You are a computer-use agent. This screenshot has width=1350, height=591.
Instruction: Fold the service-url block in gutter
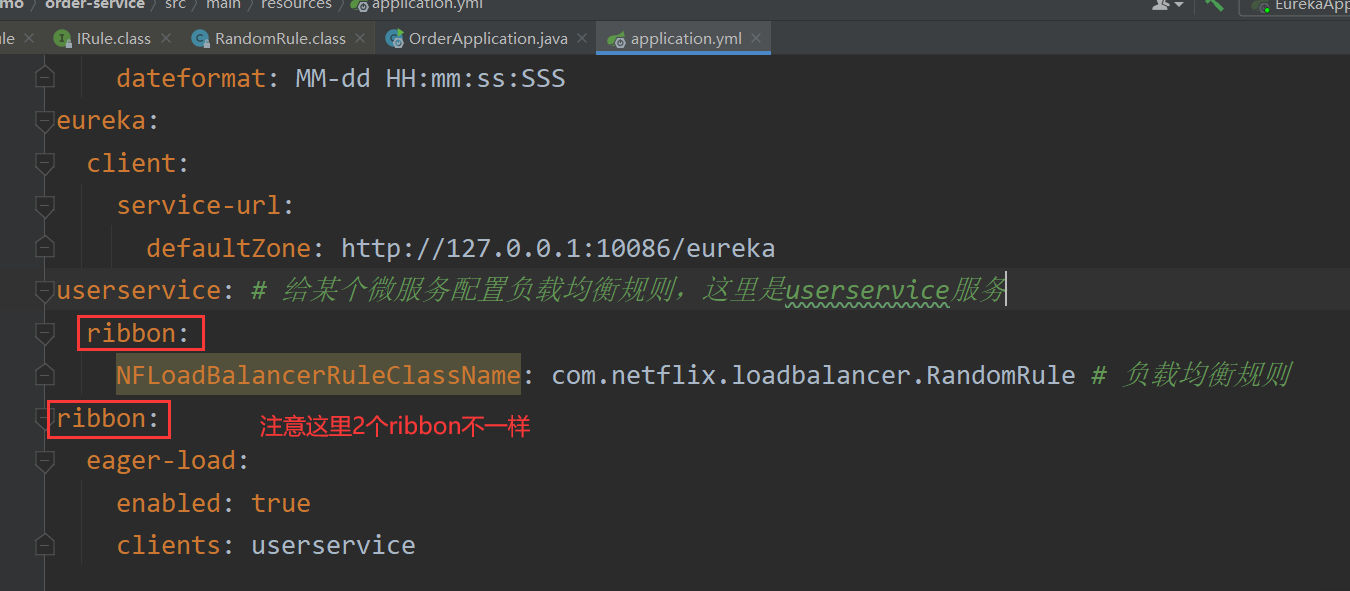tap(43, 205)
